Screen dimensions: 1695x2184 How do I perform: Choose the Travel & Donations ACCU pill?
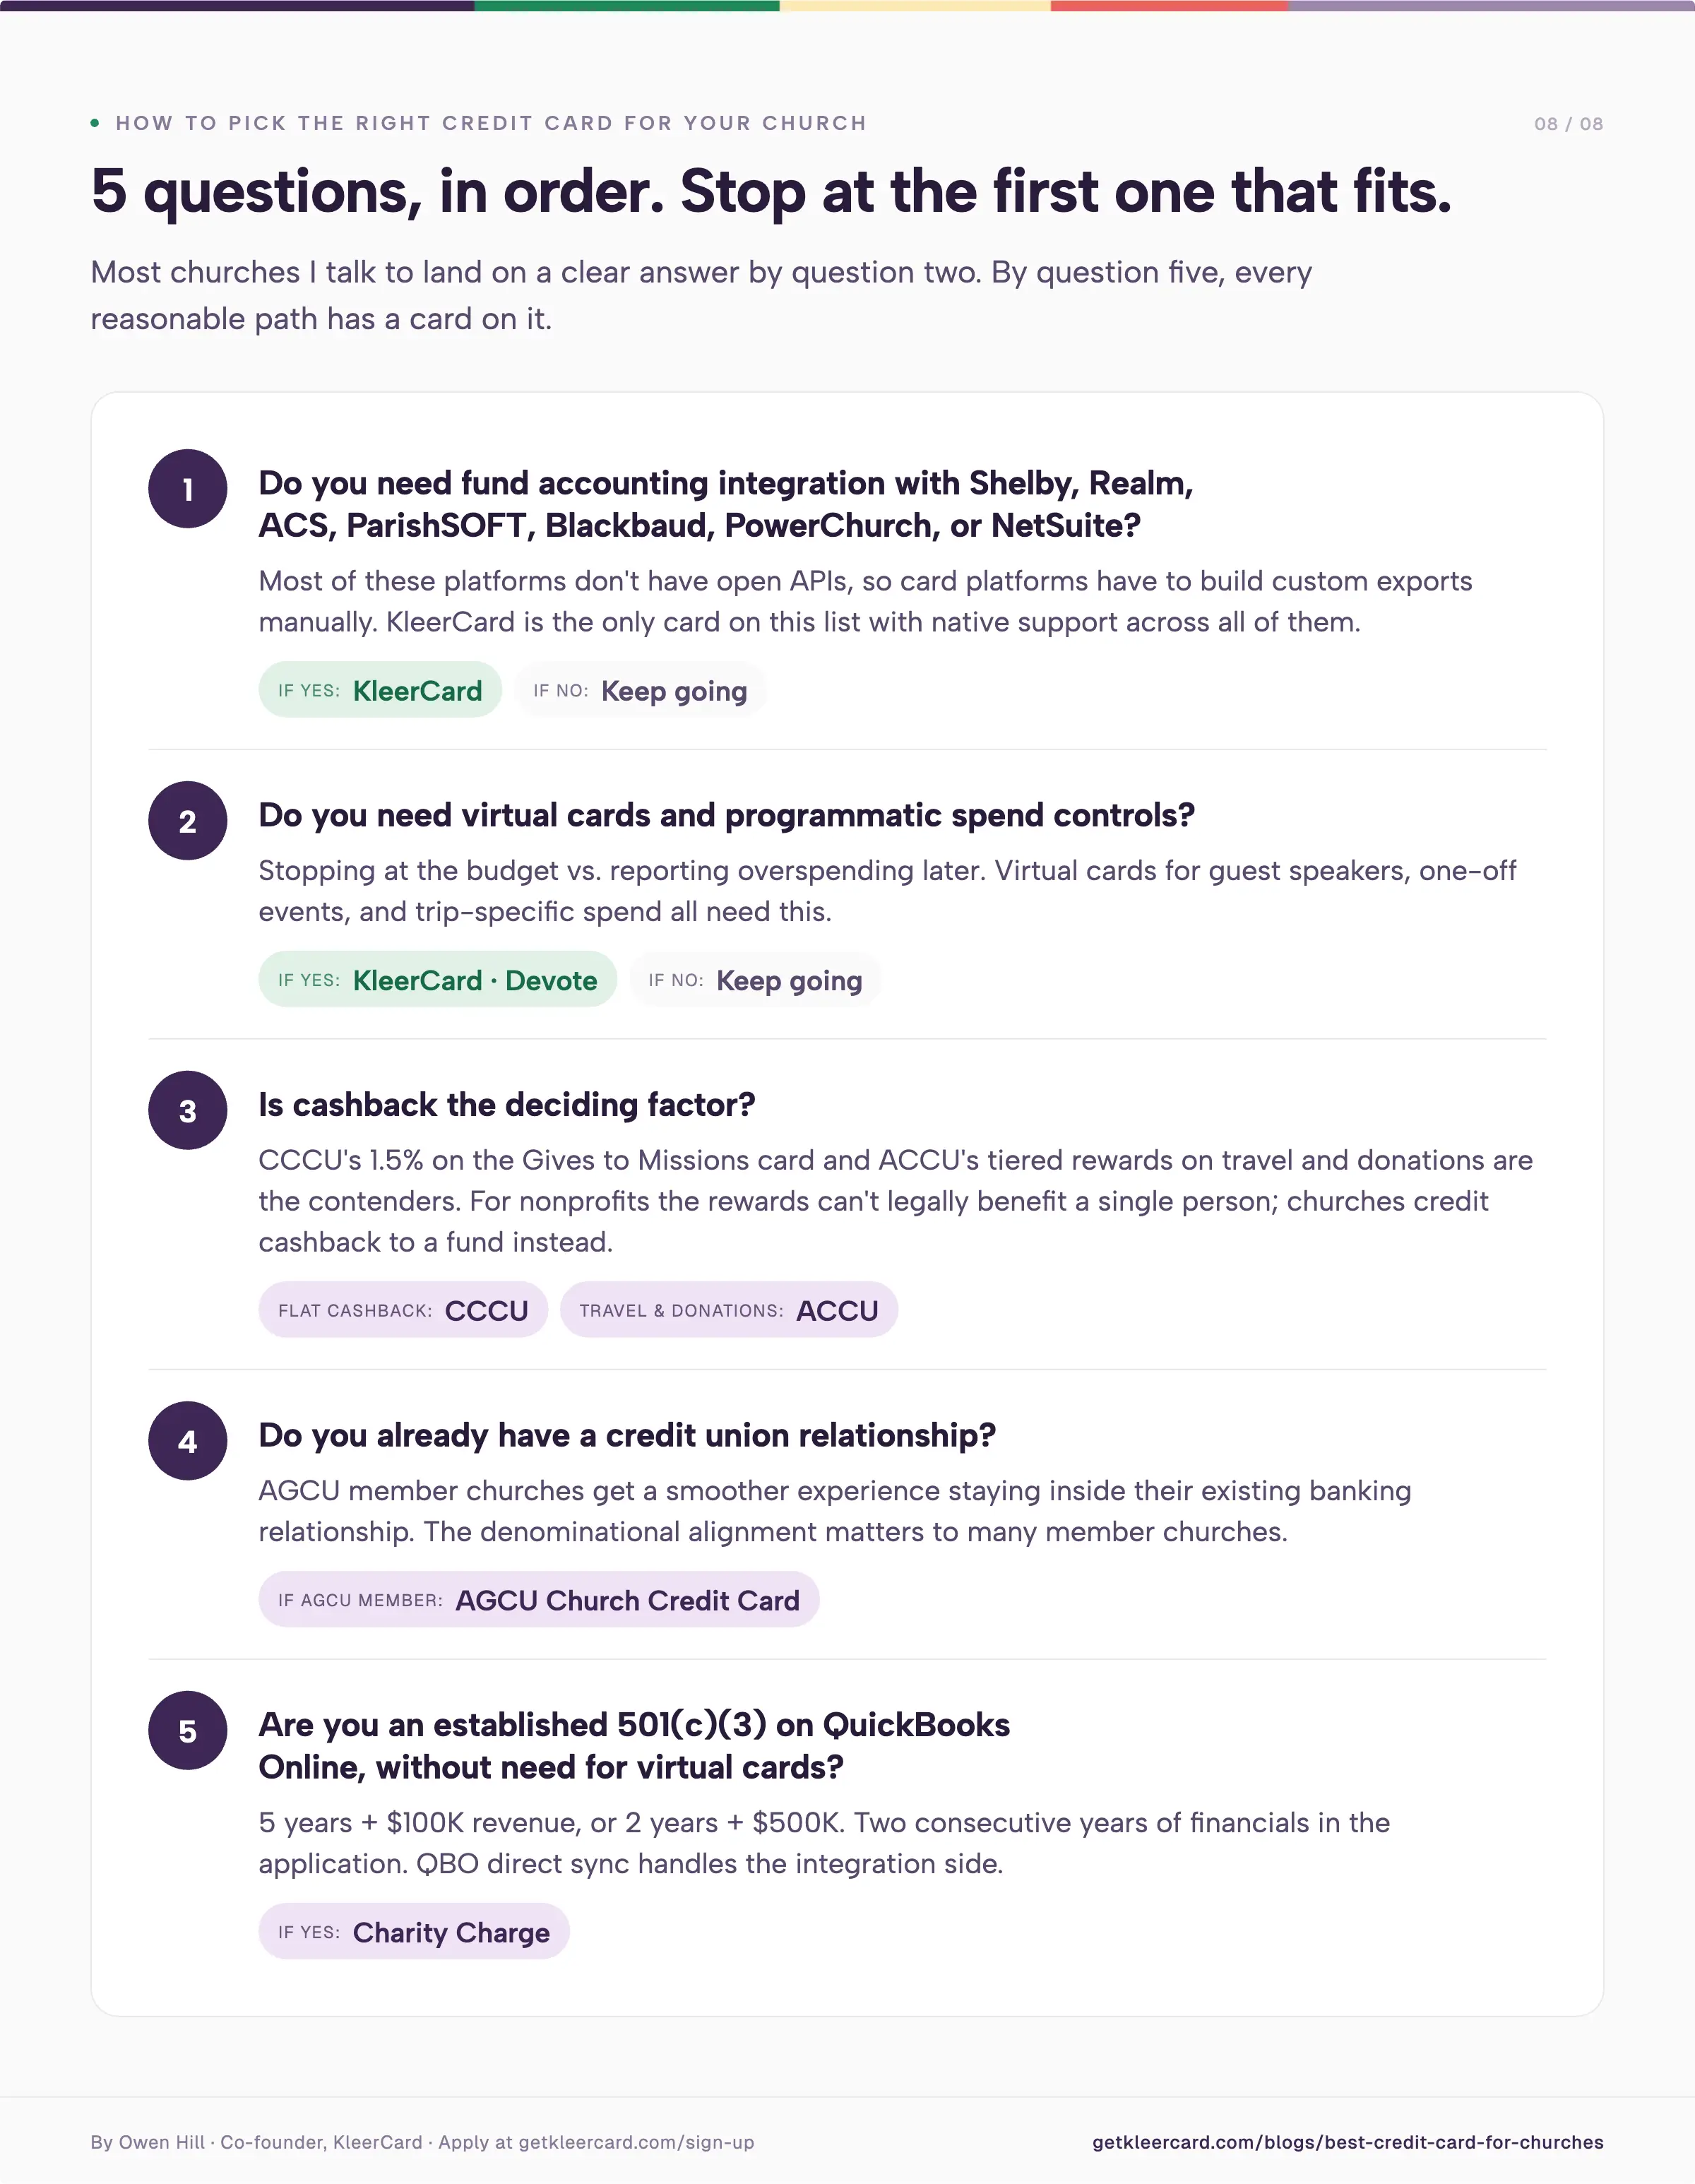[x=729, y=1310]
